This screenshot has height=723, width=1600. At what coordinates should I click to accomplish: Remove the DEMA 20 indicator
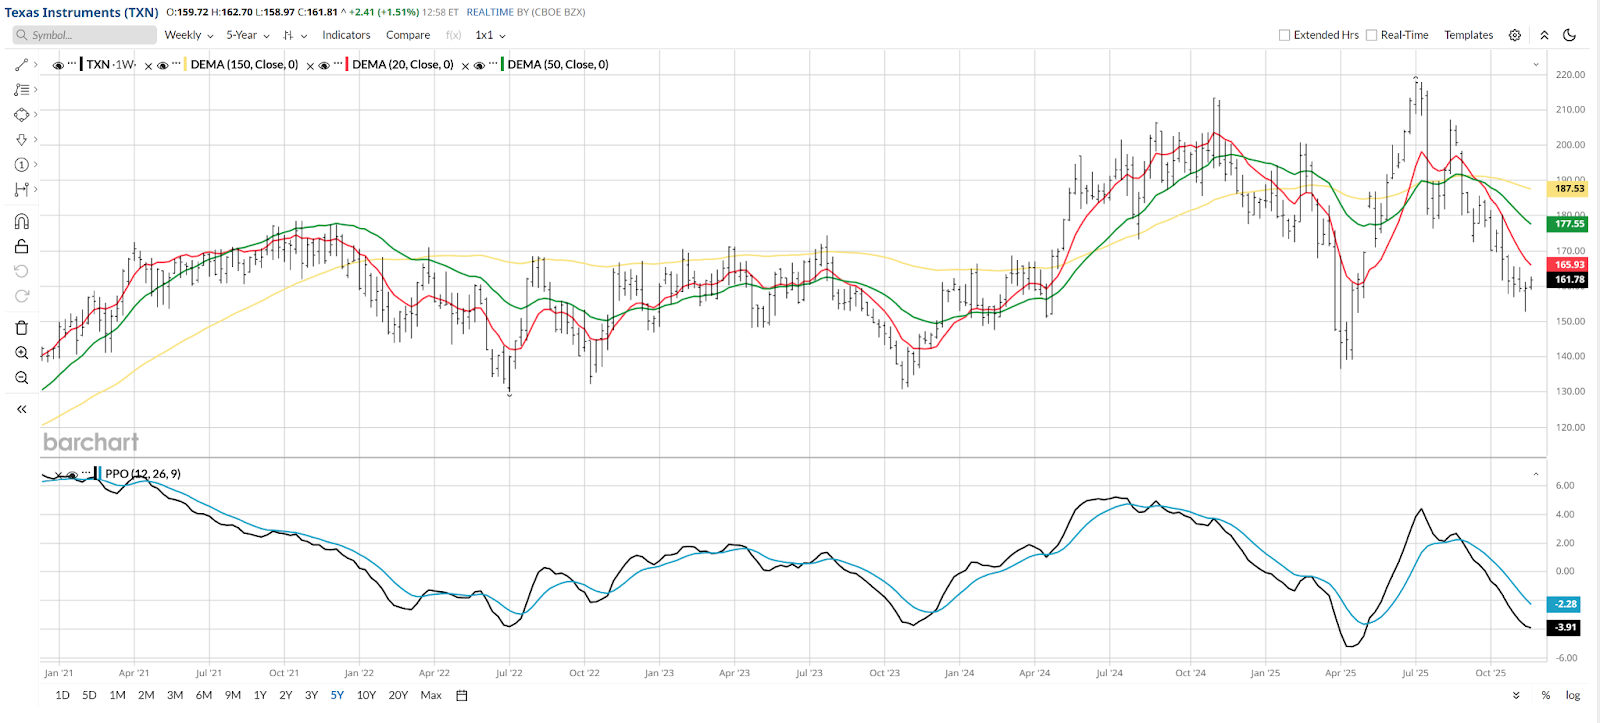pos(465,66)
